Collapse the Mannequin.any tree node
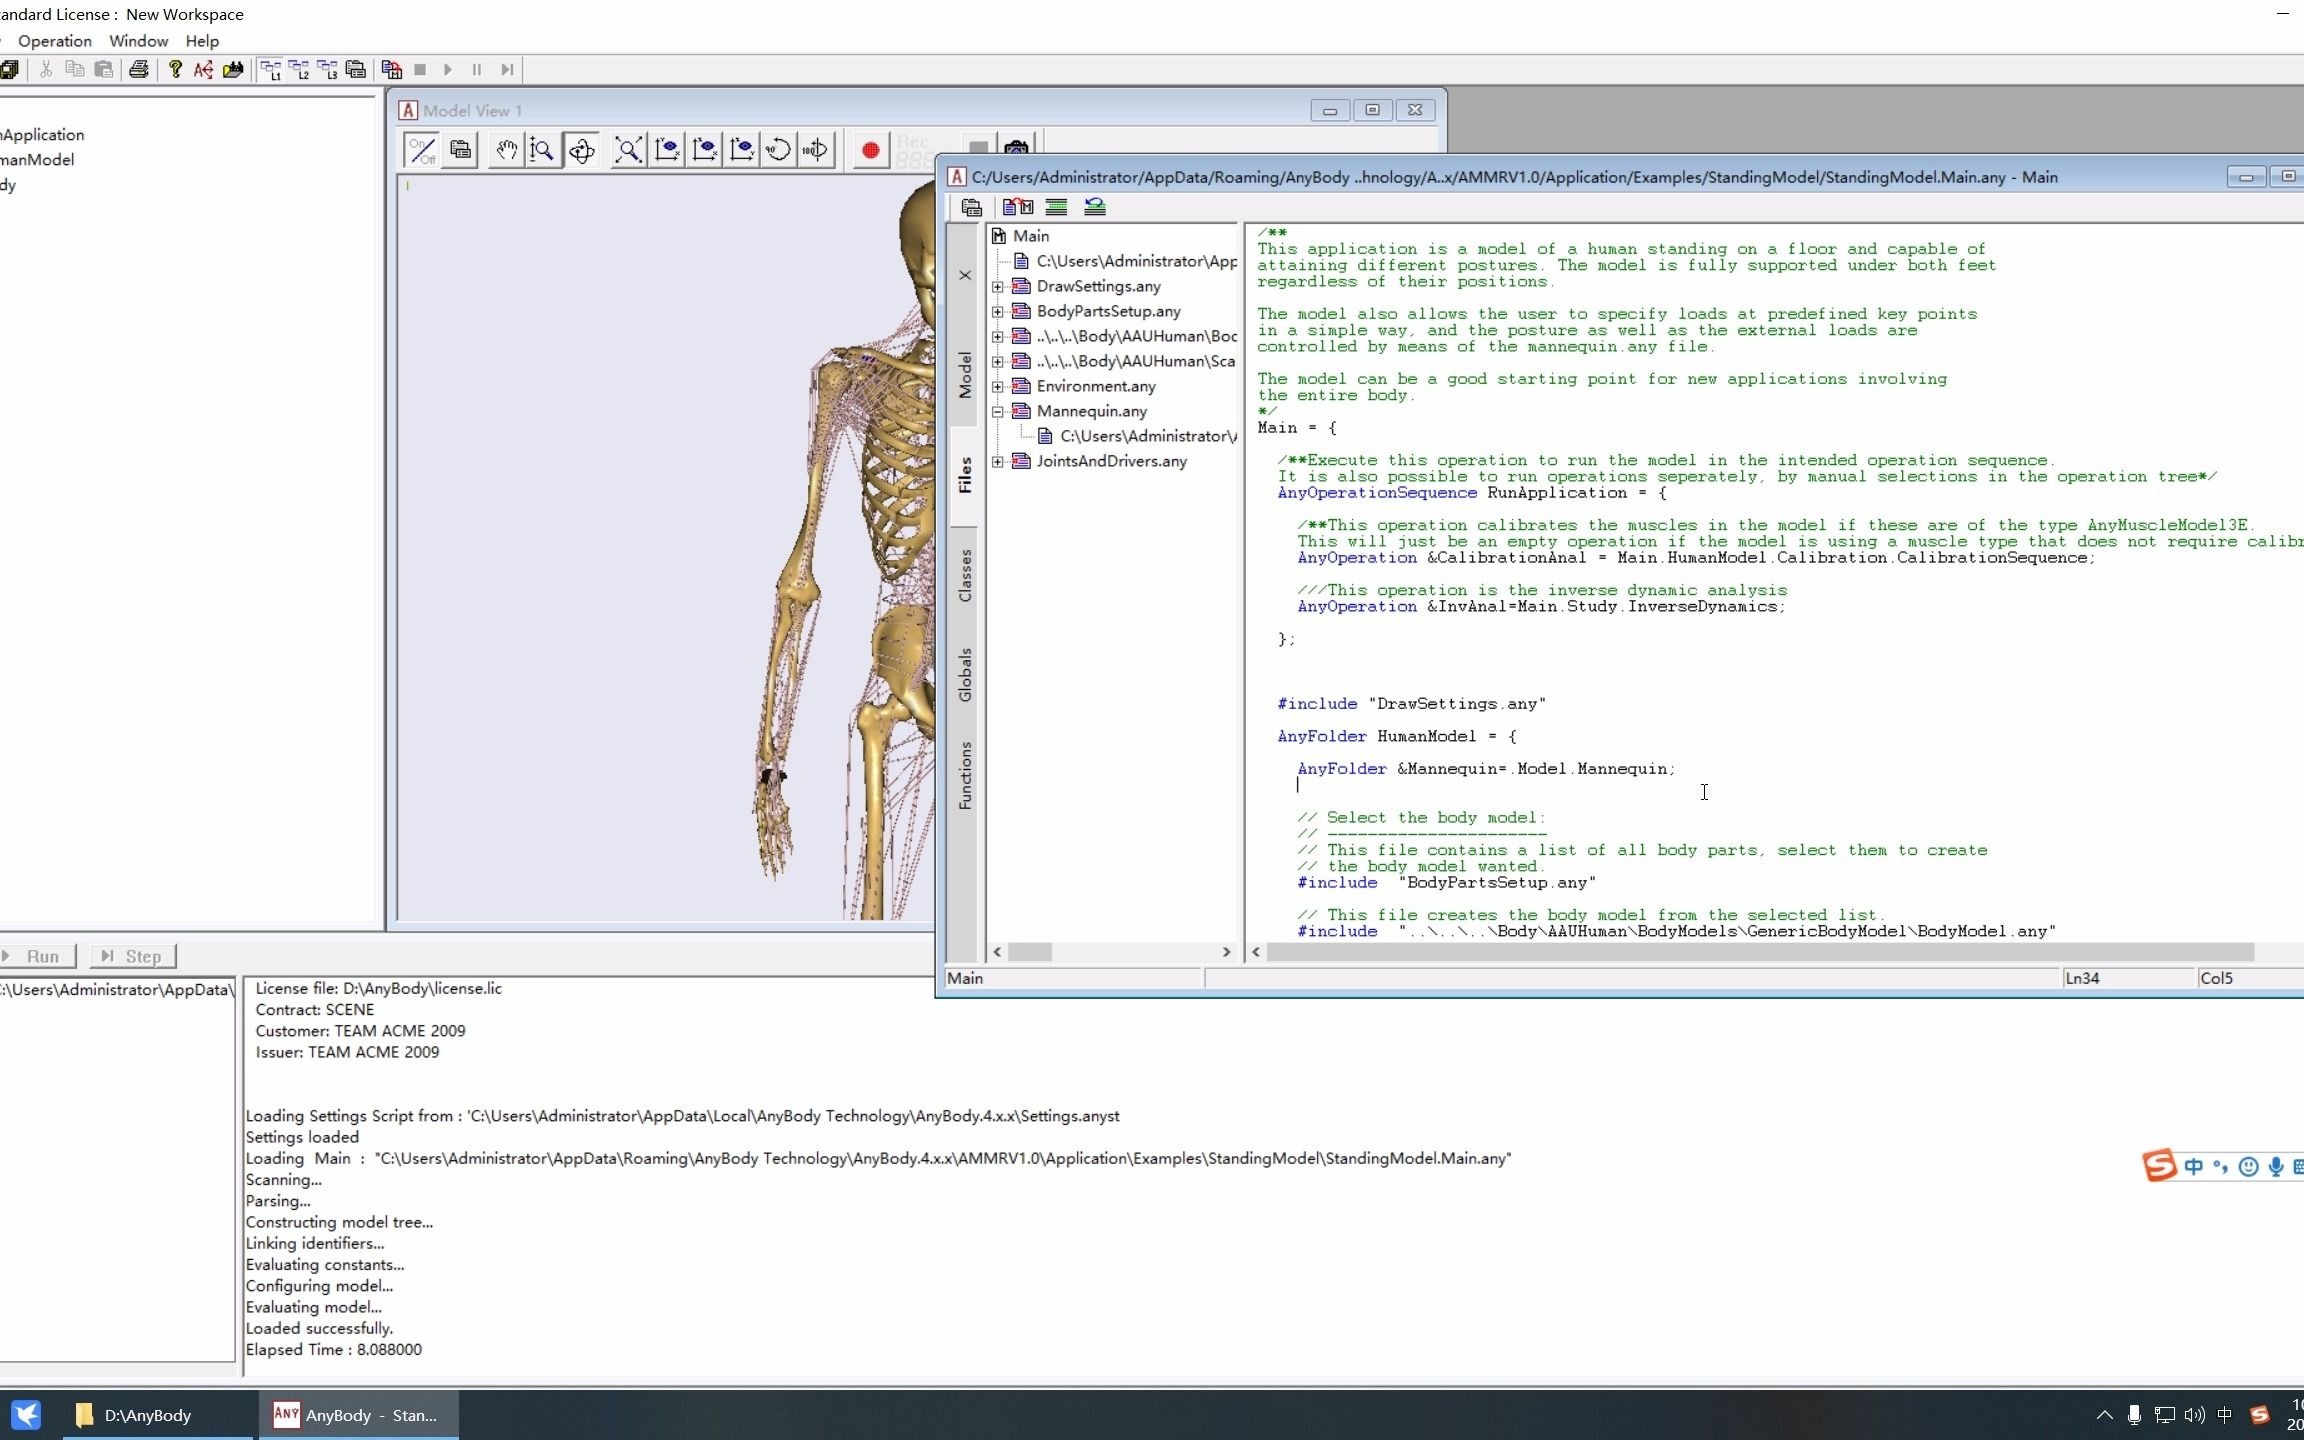The image size is (2304, 1440). 997,411
